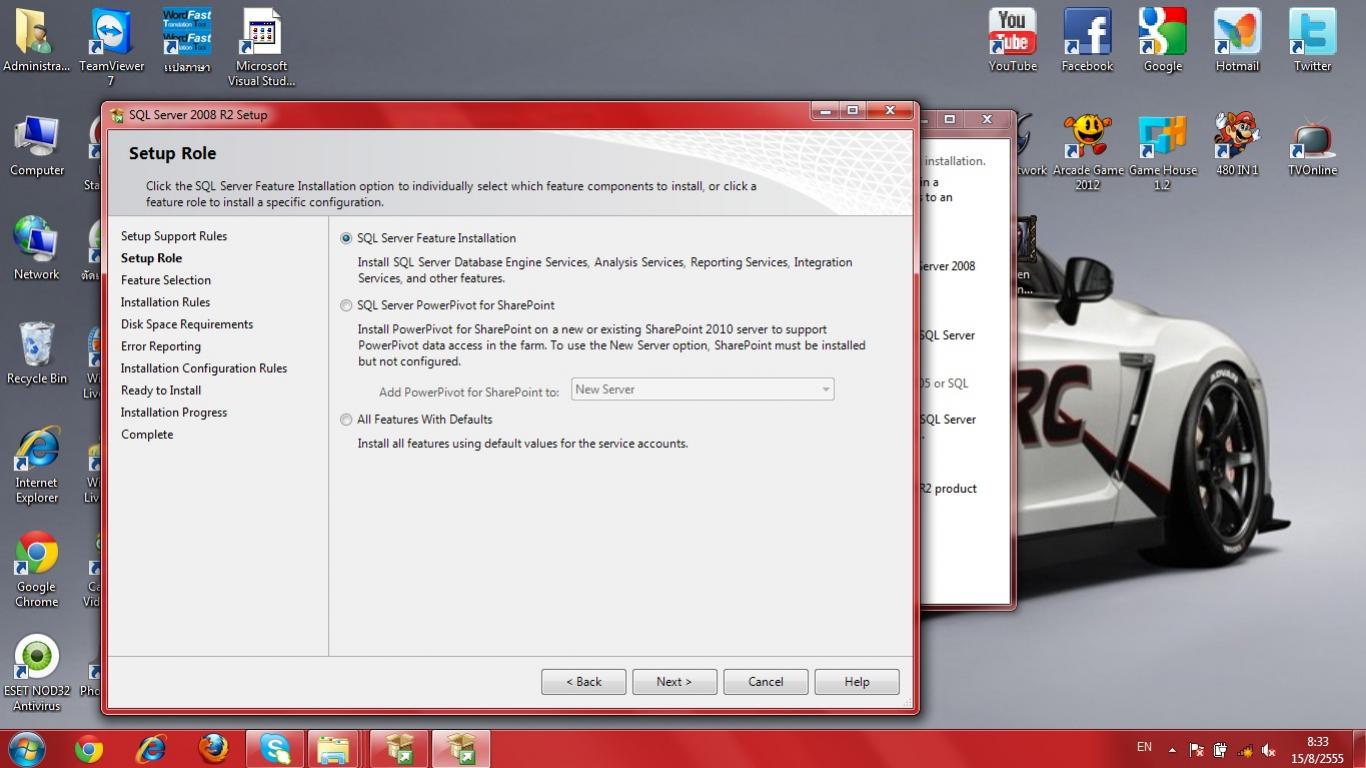Open the Administrator folder desktop icon
Image resolution: width=1366 pixels, height=768 pixels.
(x=36, y=41)
